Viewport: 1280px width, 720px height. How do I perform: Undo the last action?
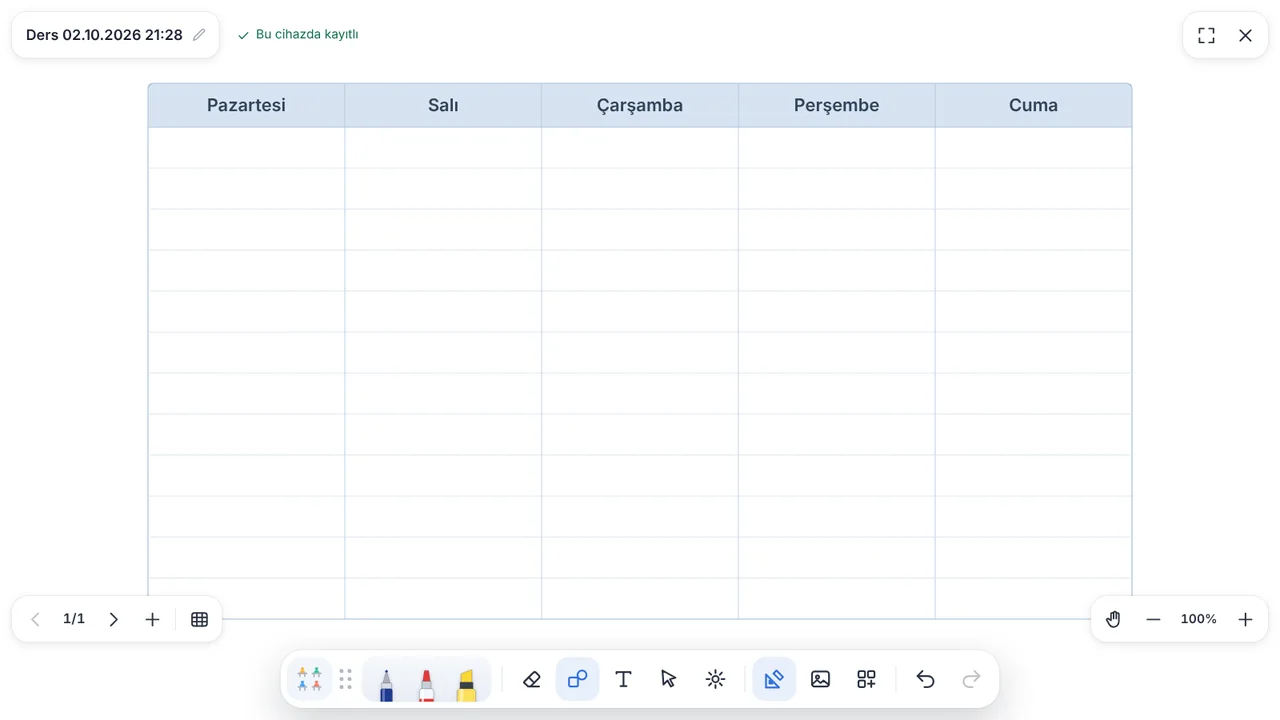[x=925, y=679]
